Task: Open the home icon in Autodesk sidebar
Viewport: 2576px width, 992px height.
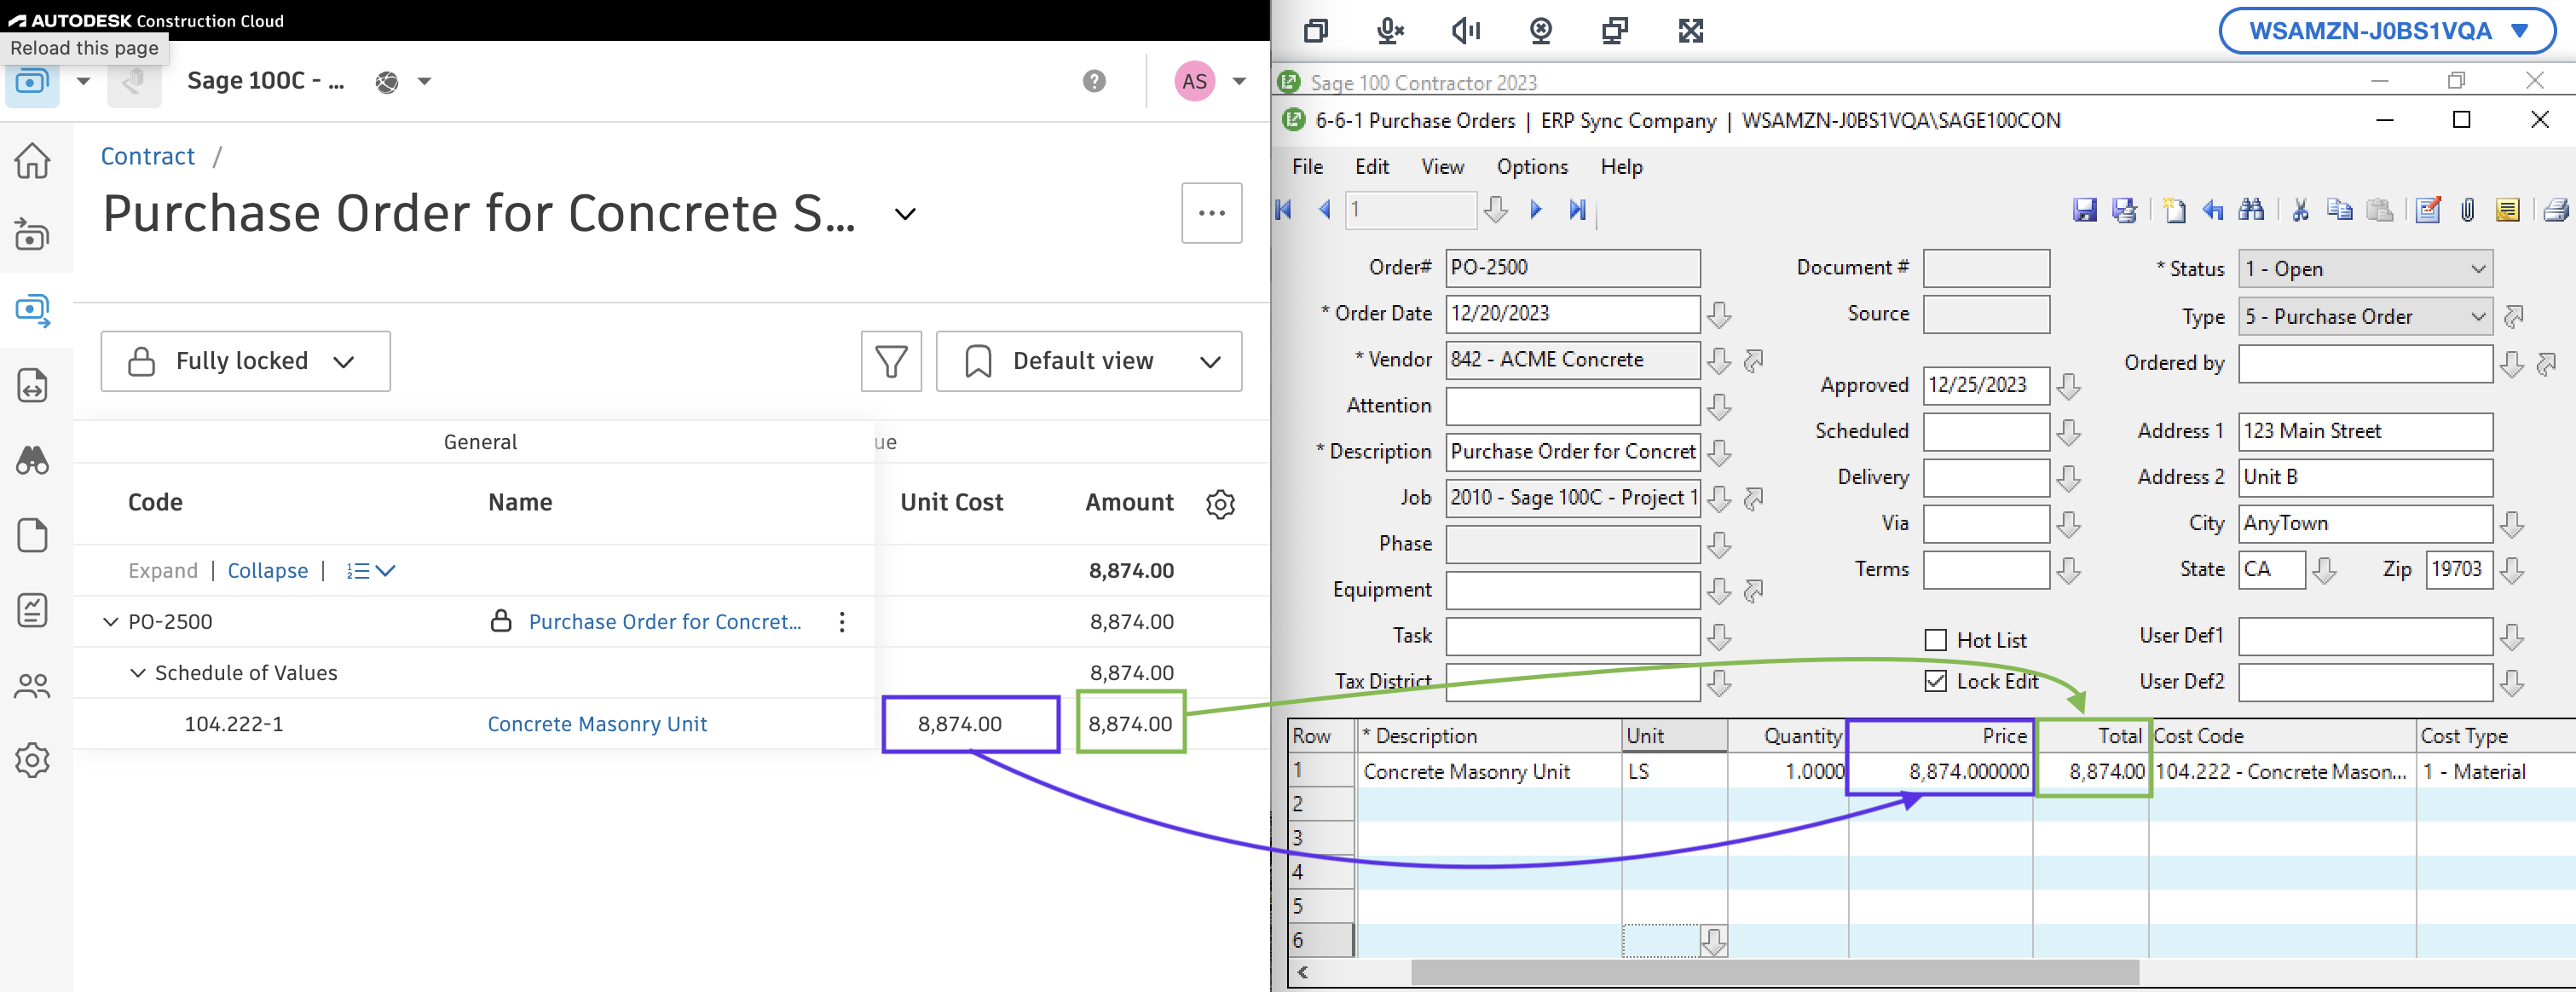Action: coord(32,160)
